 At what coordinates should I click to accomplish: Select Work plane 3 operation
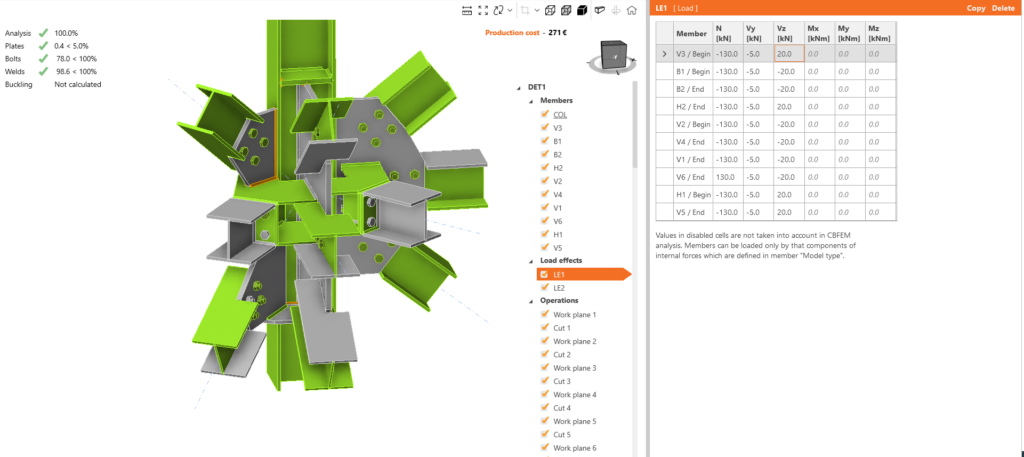click(575, 368)
